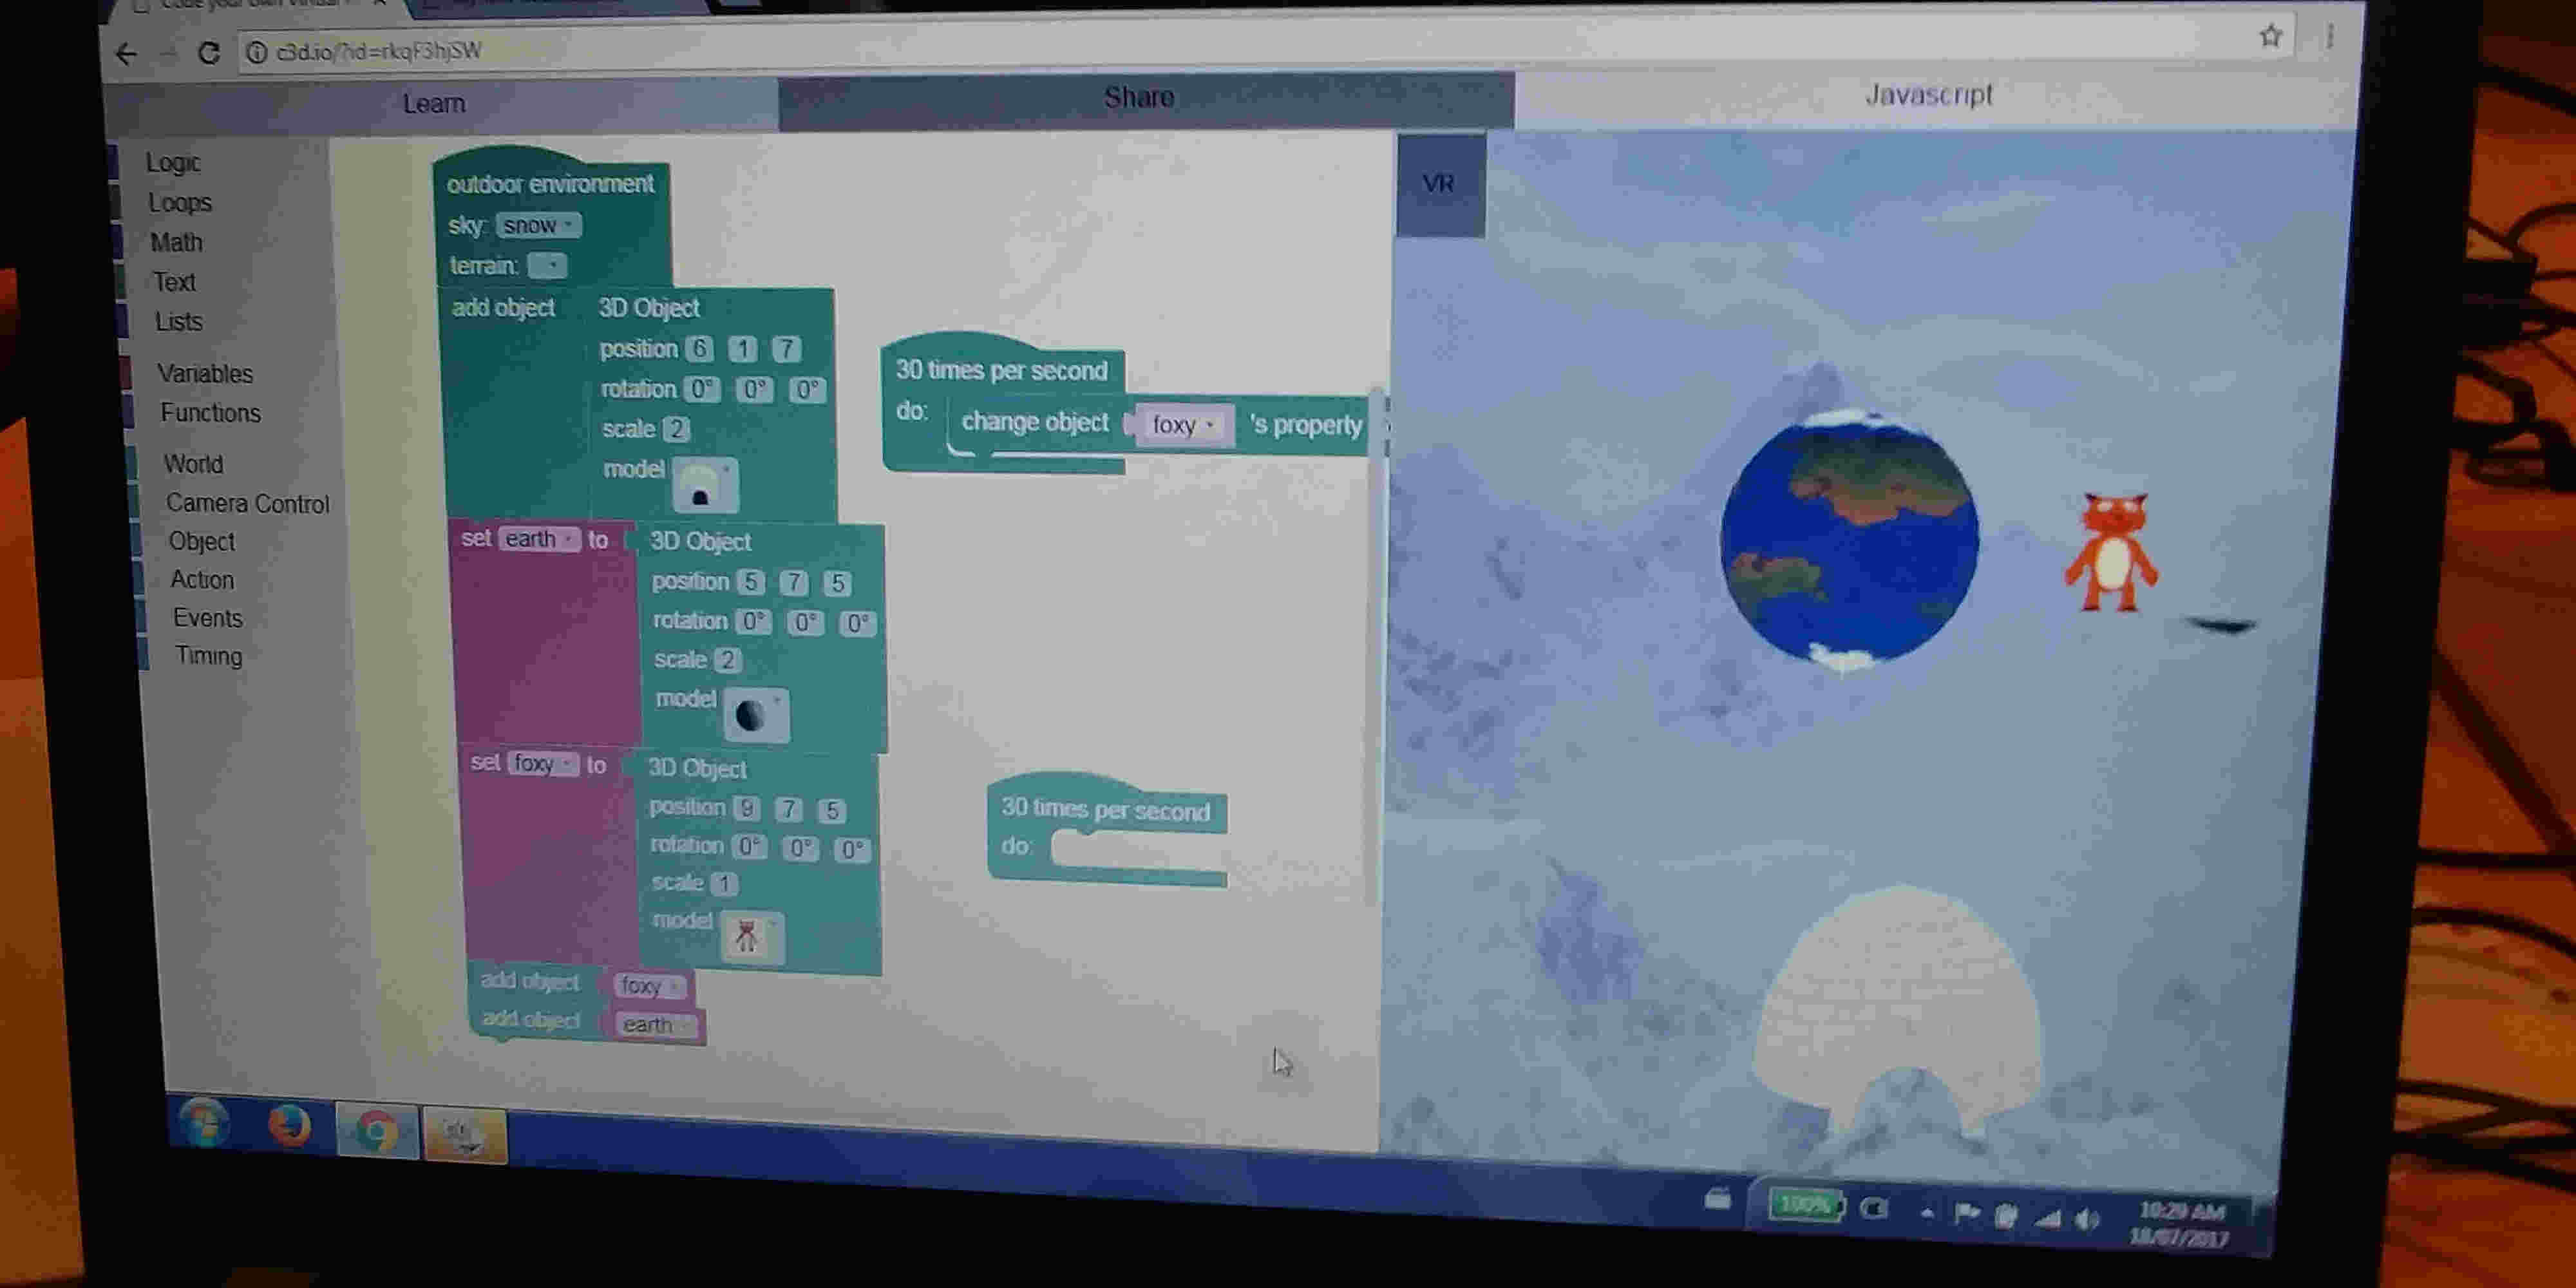Bookmark this page with the star icon
This screenshot has height=1288, width=2576.
click(x=2270, y=36)
